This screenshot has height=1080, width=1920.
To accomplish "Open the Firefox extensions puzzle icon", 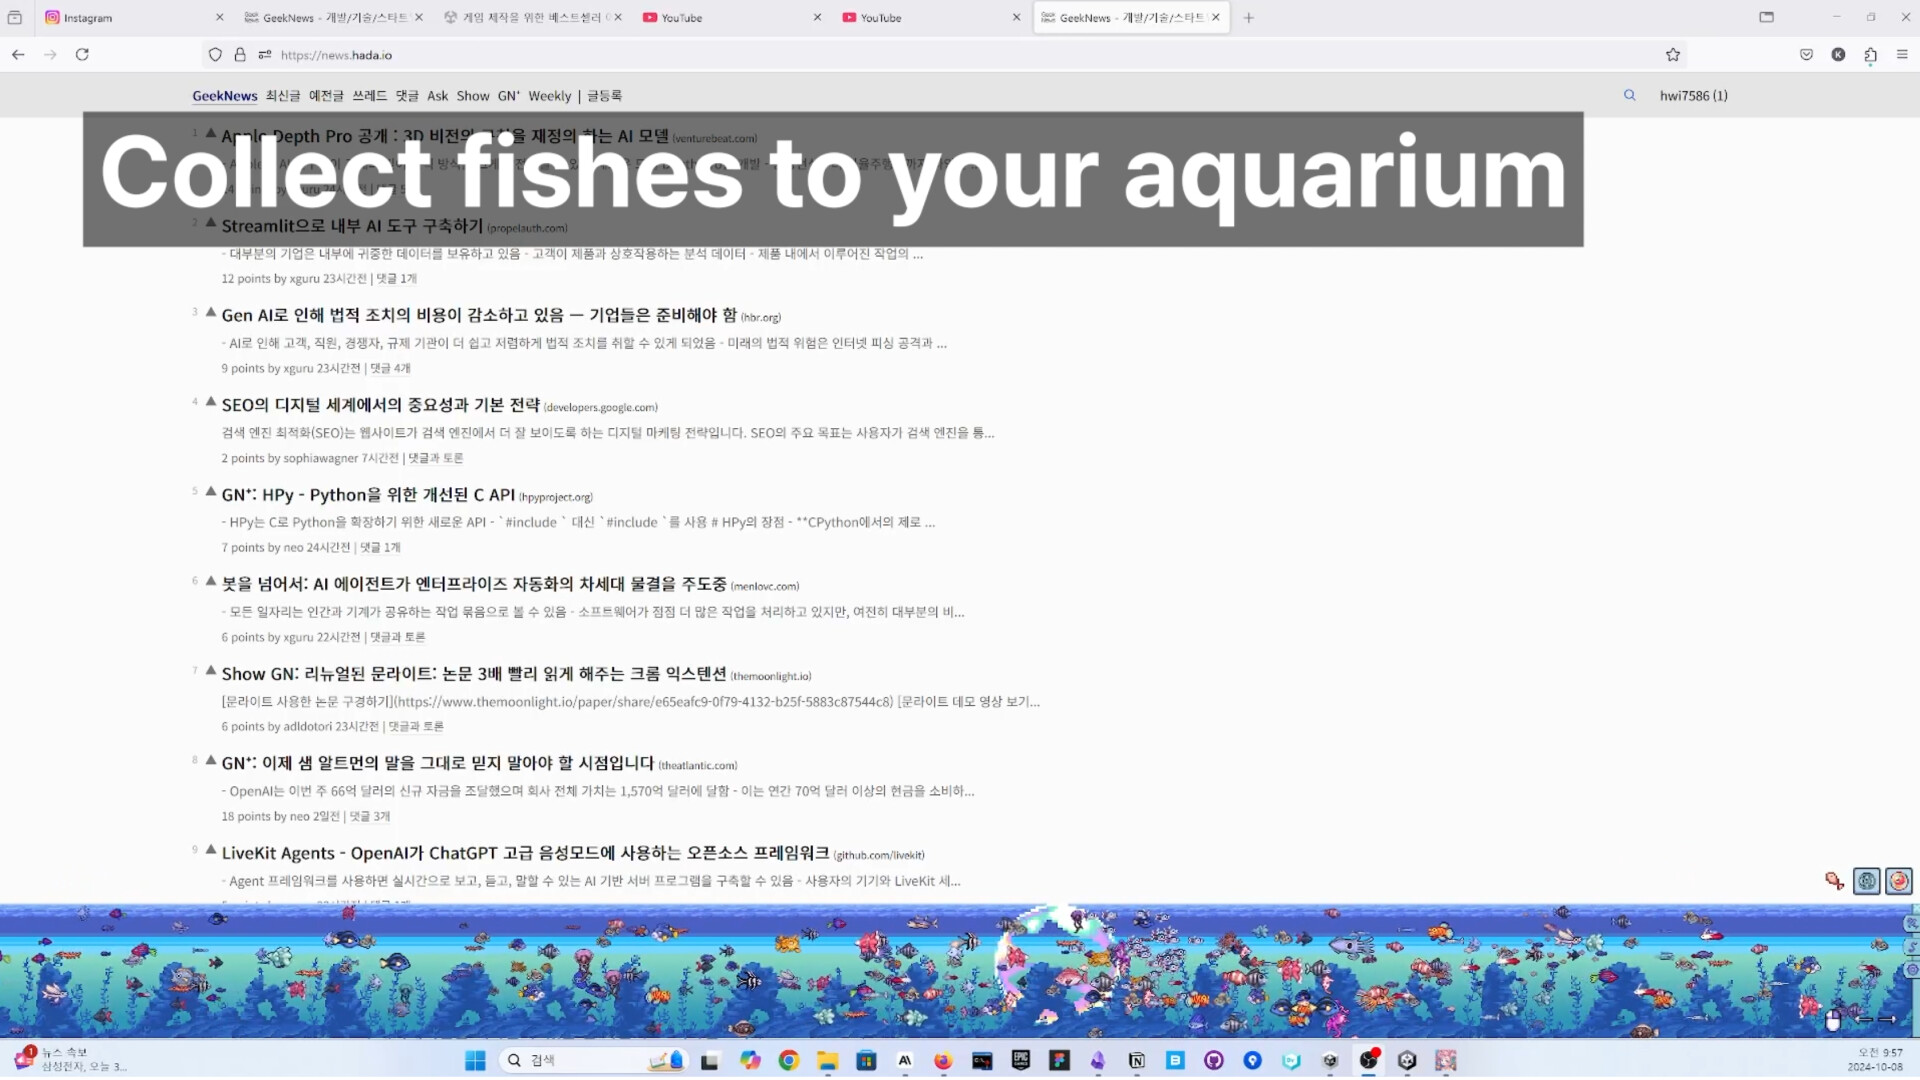I will tap(1870, 55).
